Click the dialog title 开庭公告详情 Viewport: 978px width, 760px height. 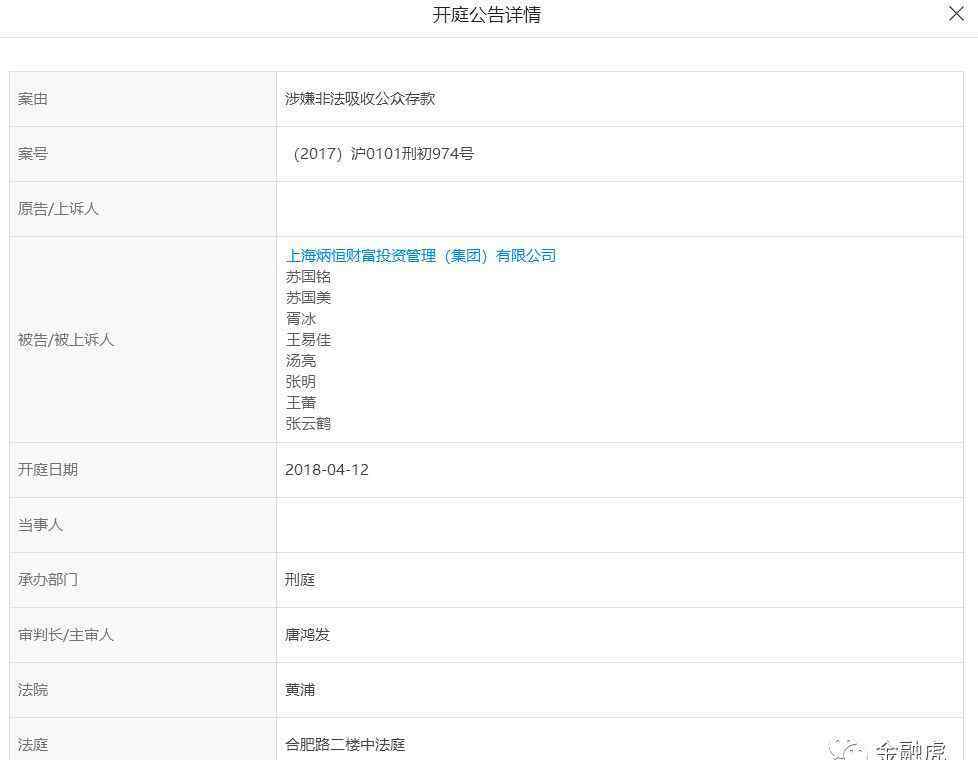pyautogui.click(x=487, y=14)
